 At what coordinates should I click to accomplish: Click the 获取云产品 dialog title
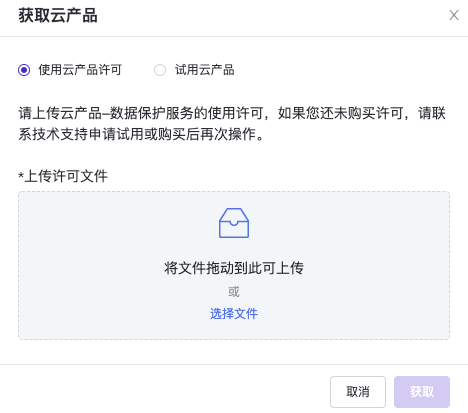(x=58, y=15)
